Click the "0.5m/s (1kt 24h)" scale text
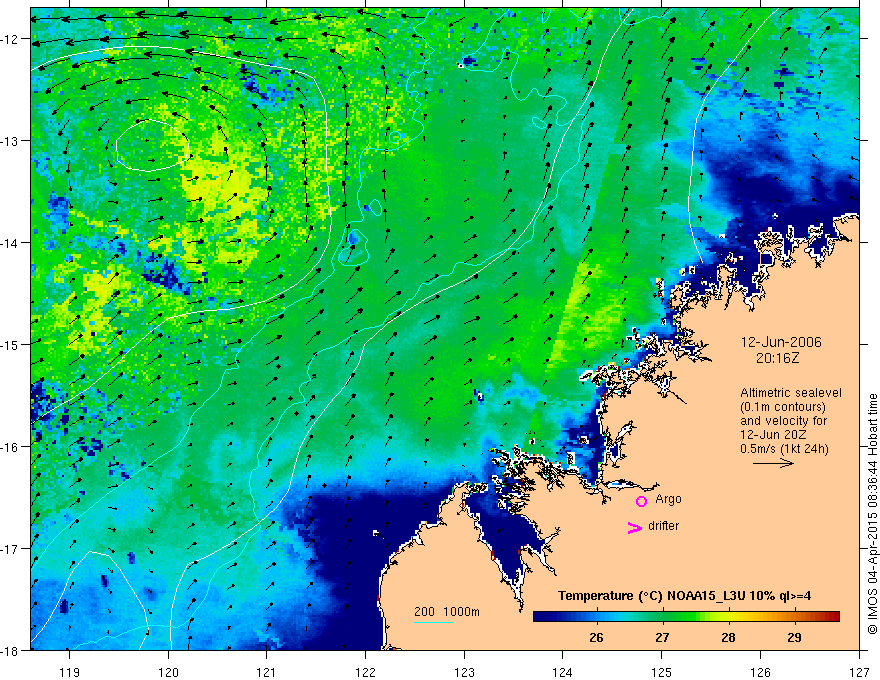This screenshot has width=880, height=680. click(785, 449)
